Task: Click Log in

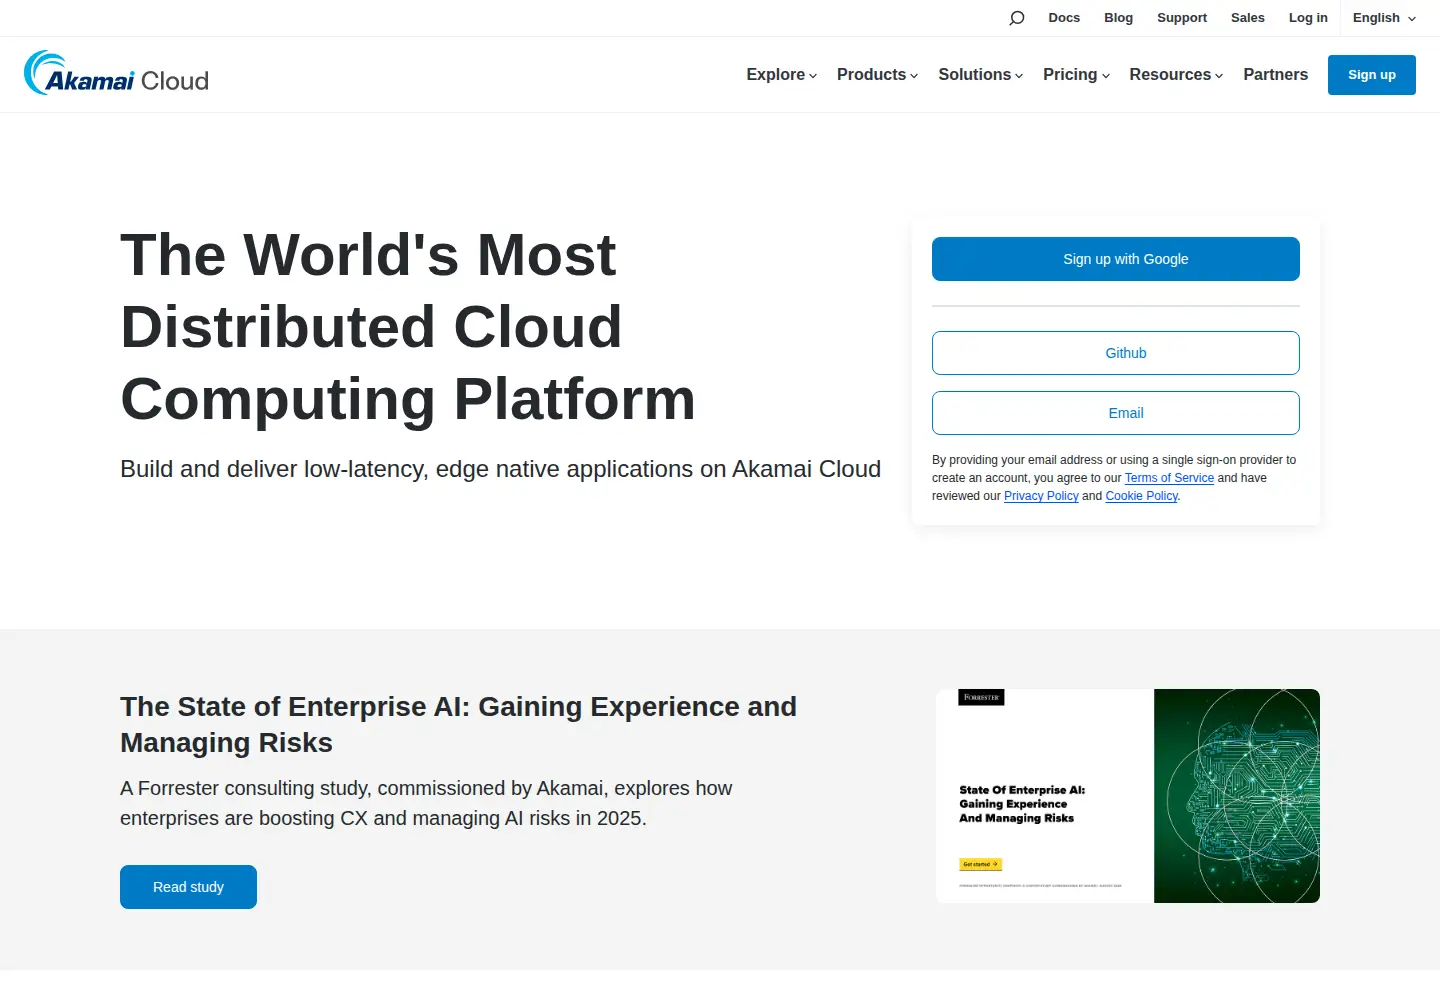Action: (x=1308, y=18)
